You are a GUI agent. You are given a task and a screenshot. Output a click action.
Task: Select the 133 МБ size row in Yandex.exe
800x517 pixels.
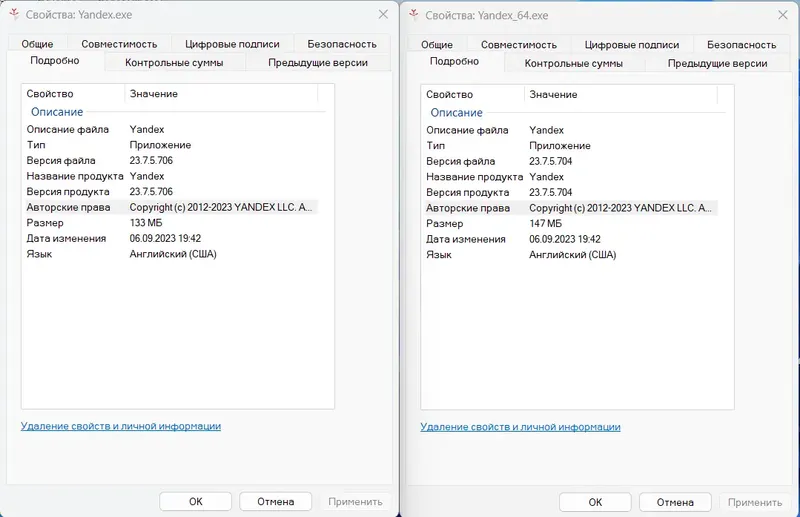point(150,223)
